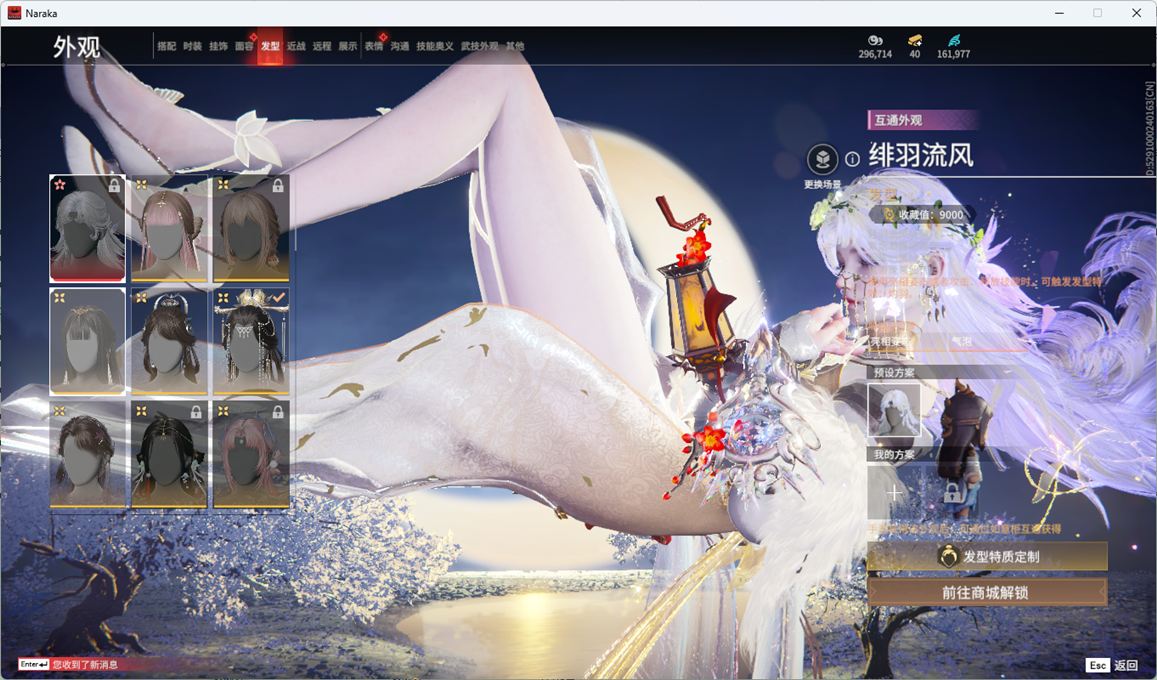The image size is (1157, 680).
Task: Click the 外观 page title
Action: click(76, 47)
